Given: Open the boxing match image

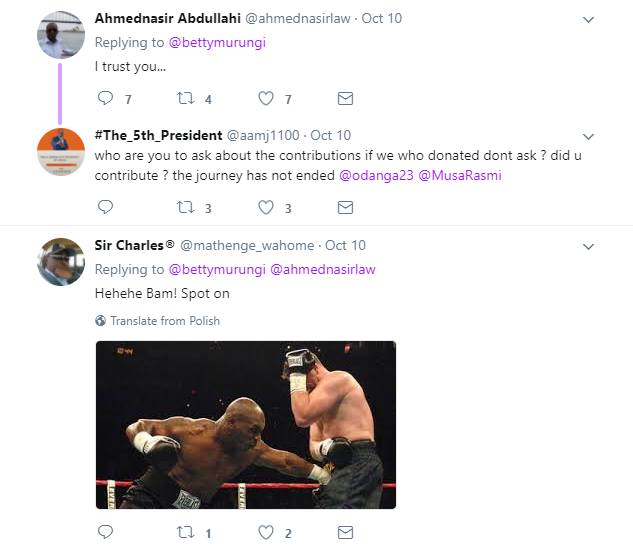Looking at the screenshot, I should pos(246,425).
